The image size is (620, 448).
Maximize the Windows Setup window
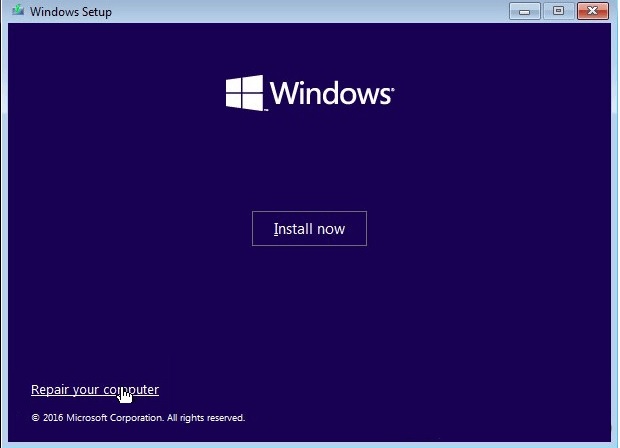point(558,11)
